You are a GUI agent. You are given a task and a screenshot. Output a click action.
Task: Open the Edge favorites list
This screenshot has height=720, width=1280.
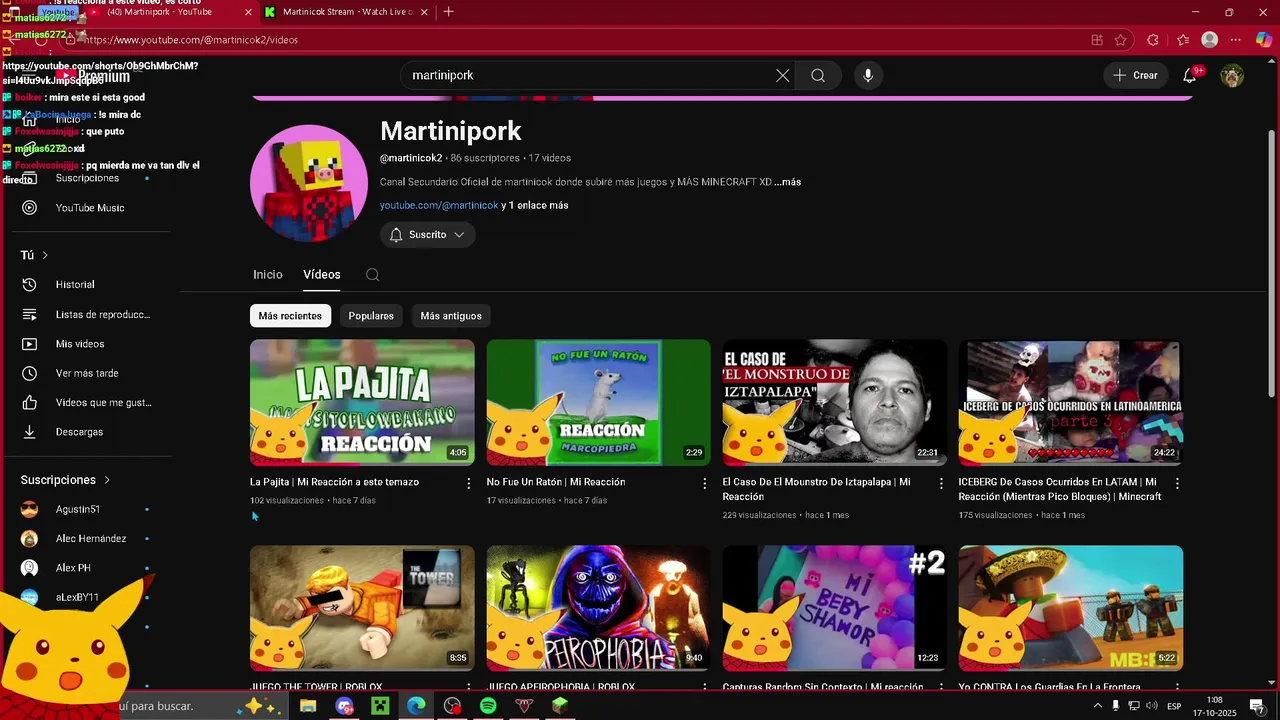1183,40
